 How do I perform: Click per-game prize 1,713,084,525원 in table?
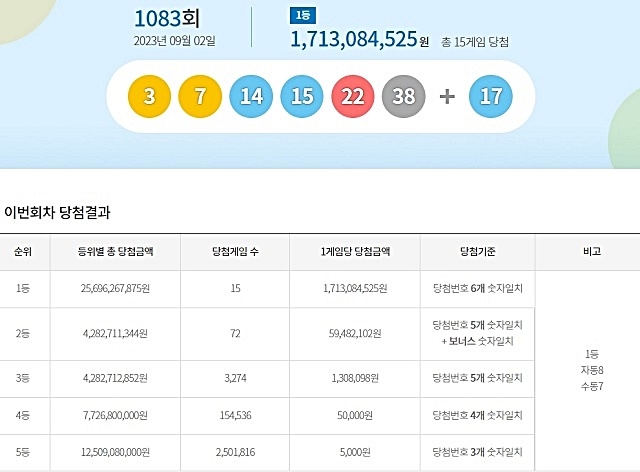click(355, 289)
